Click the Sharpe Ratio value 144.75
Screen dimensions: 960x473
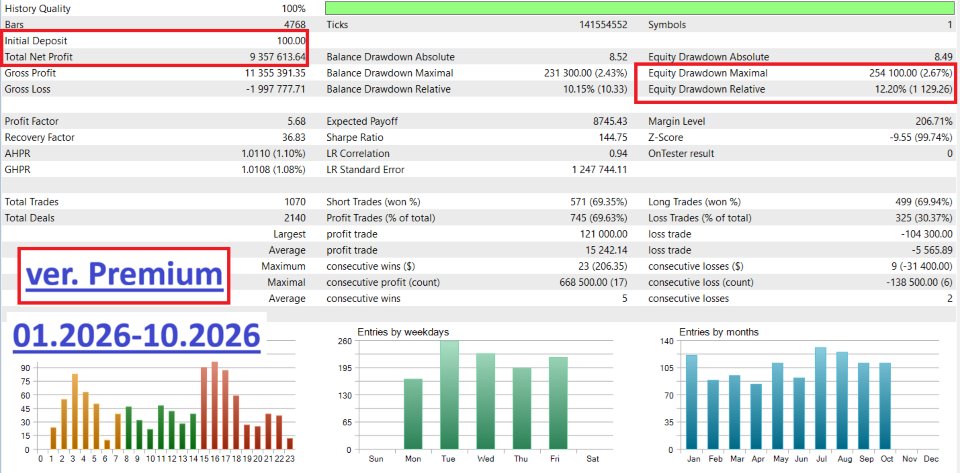(x=613, y=138)
